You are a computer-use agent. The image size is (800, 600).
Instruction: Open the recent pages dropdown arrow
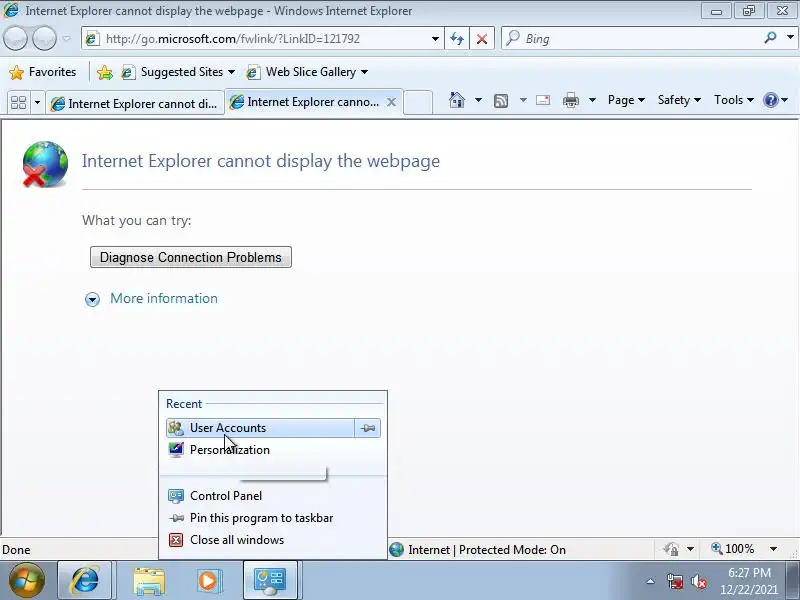pyautogui.click(x=67, y=39)
